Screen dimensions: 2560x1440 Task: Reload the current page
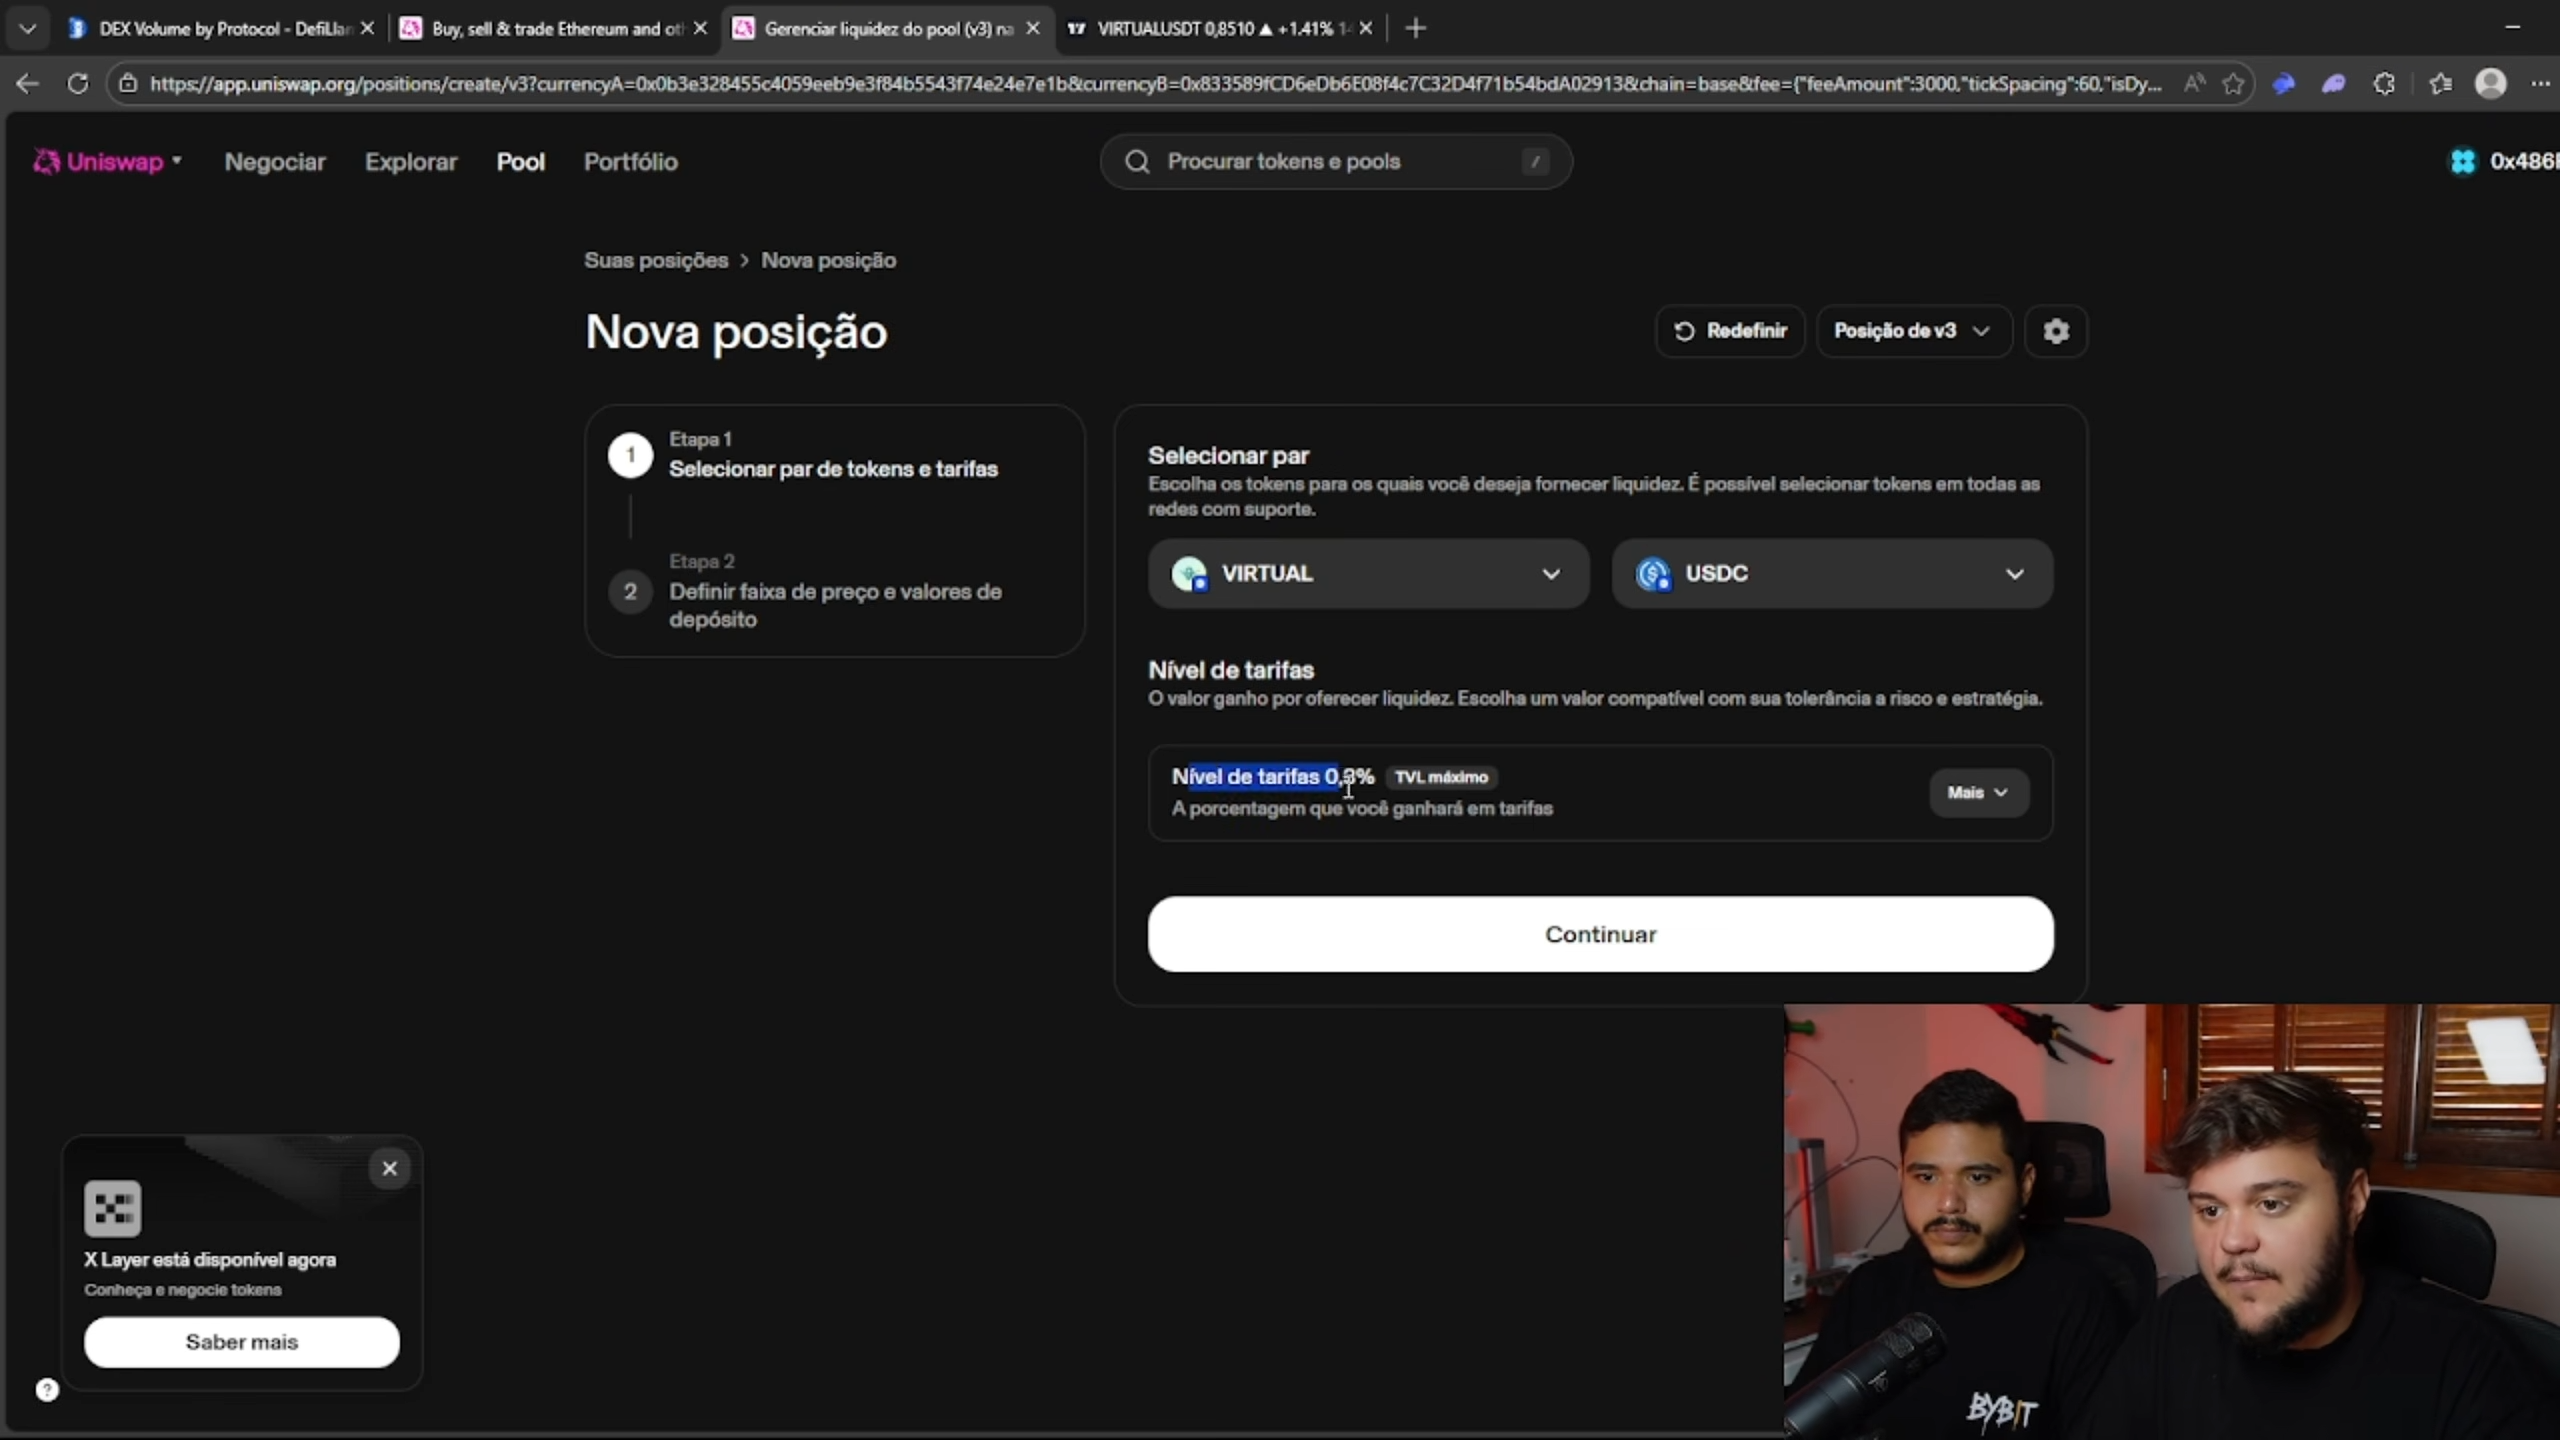(77, 83)
